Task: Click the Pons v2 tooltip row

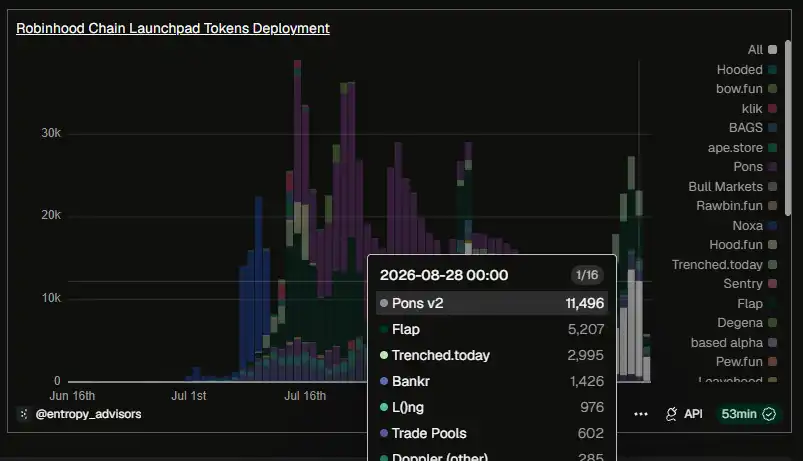Action: point(492,303)
